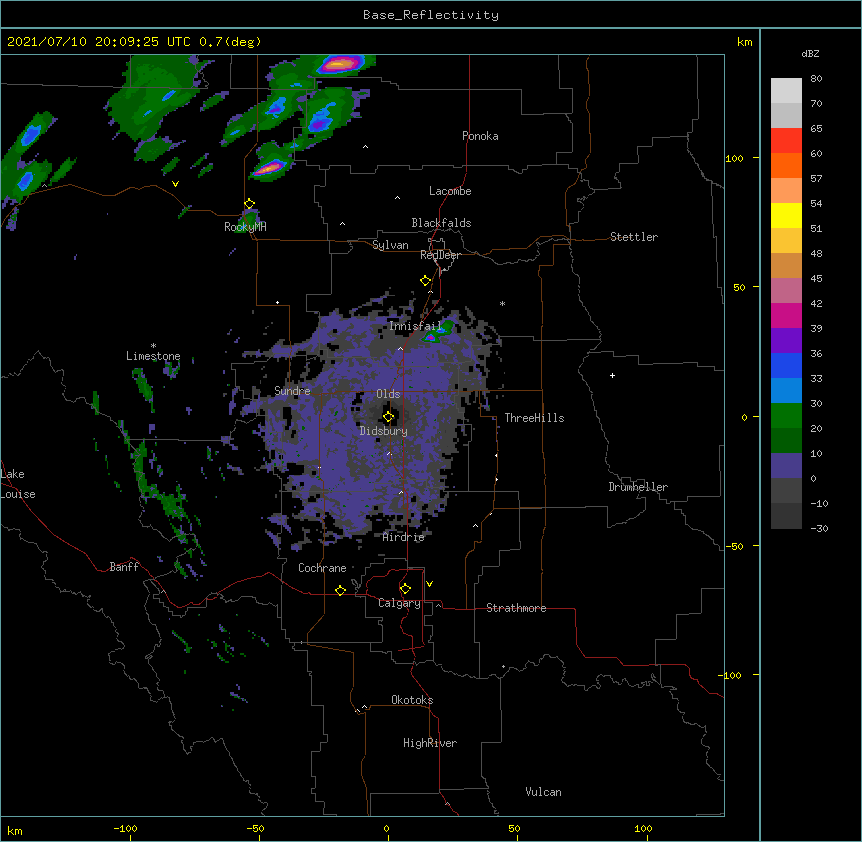
Task: Click the Ponoka town label
Action: [x=480, y=136]
